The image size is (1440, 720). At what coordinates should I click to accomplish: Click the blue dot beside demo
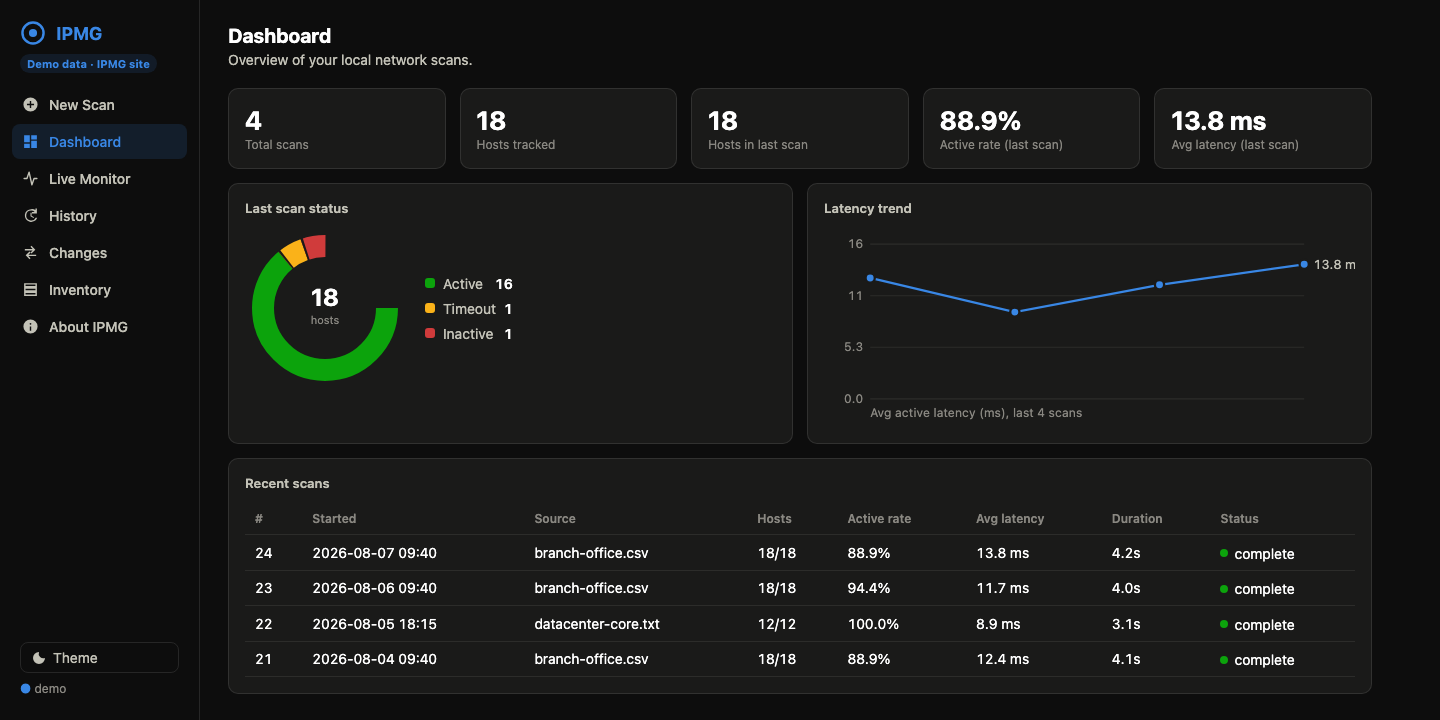click(x=26, y=689)
